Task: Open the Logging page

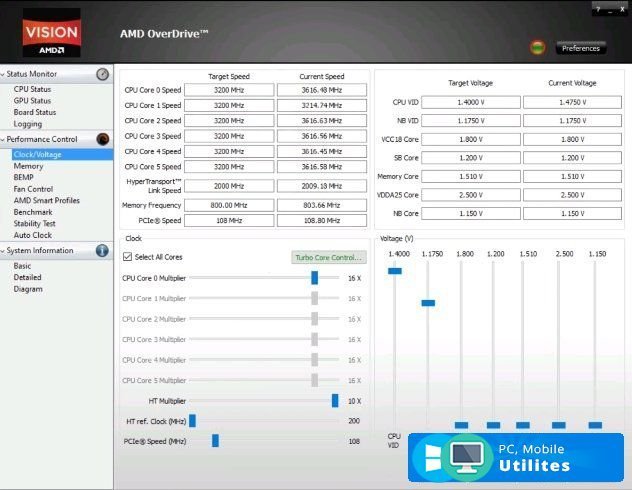Action: click(27, 124)
